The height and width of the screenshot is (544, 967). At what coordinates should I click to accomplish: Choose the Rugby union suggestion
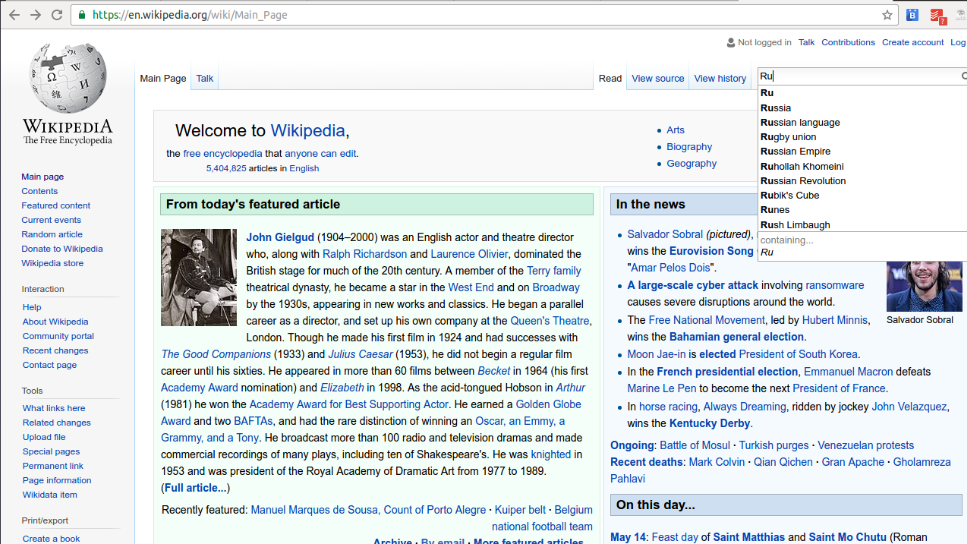click(862, 137)
